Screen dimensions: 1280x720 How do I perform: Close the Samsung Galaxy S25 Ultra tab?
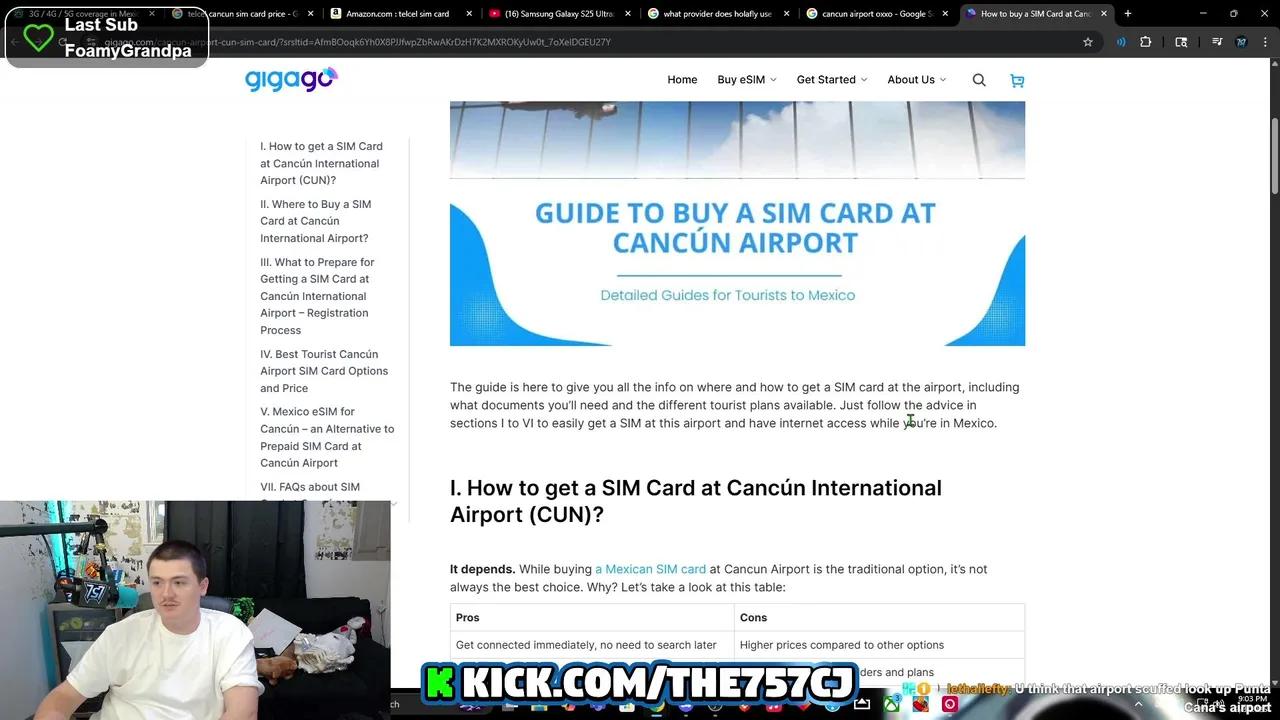(627, 14)
